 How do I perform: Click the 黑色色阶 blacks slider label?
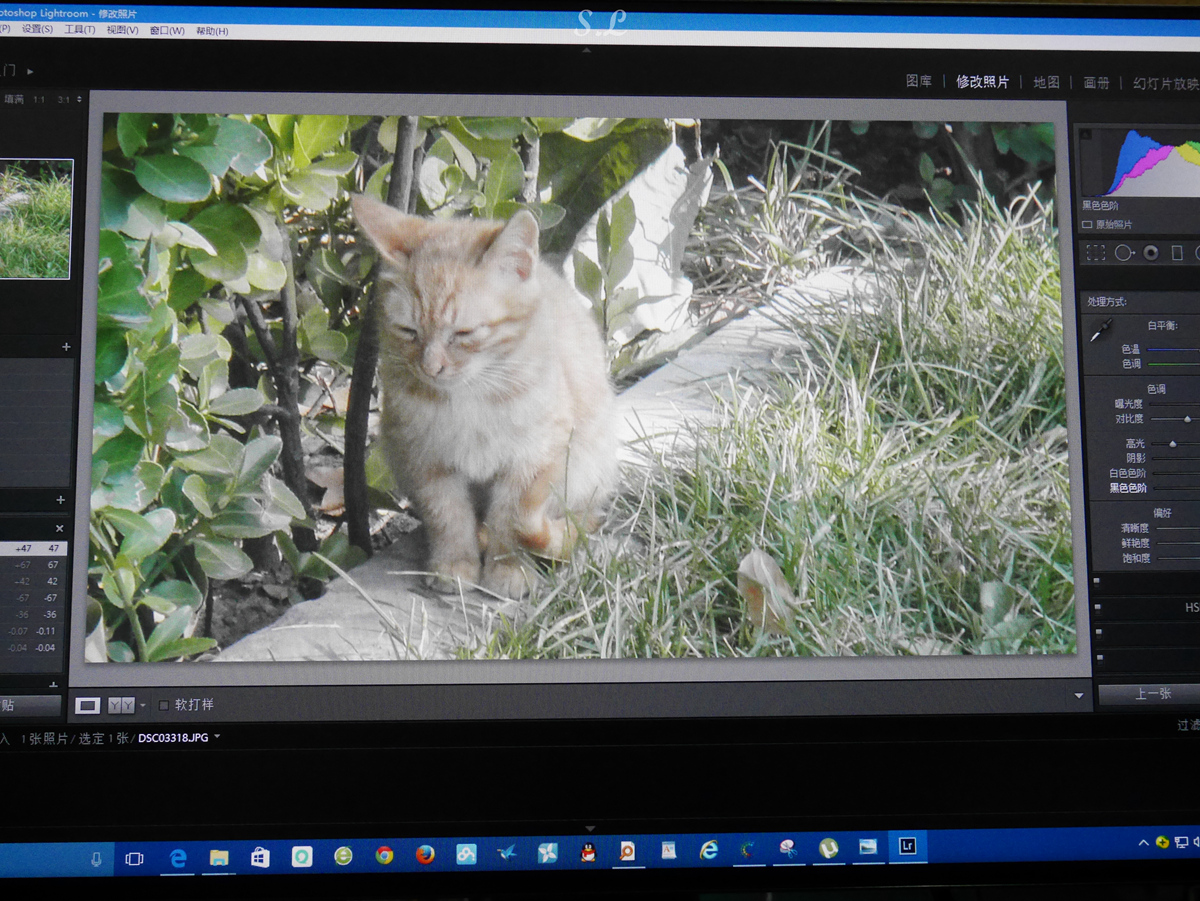[x=1128, y=488]
